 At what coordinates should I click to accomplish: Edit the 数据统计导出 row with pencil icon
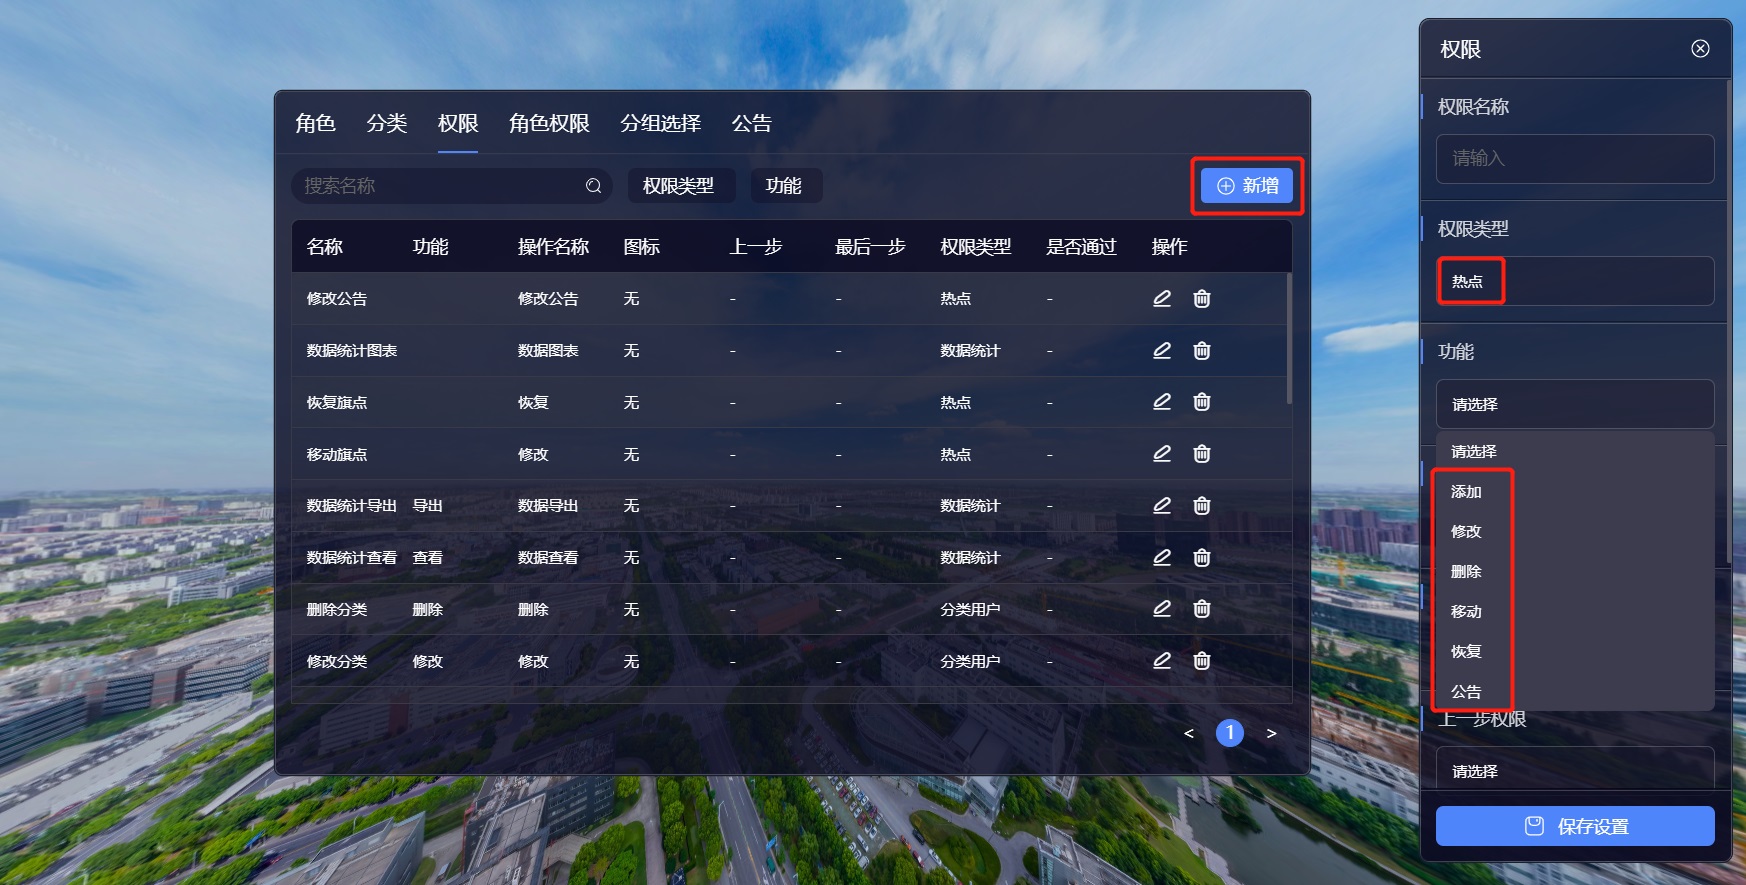tap(1162, 505)
